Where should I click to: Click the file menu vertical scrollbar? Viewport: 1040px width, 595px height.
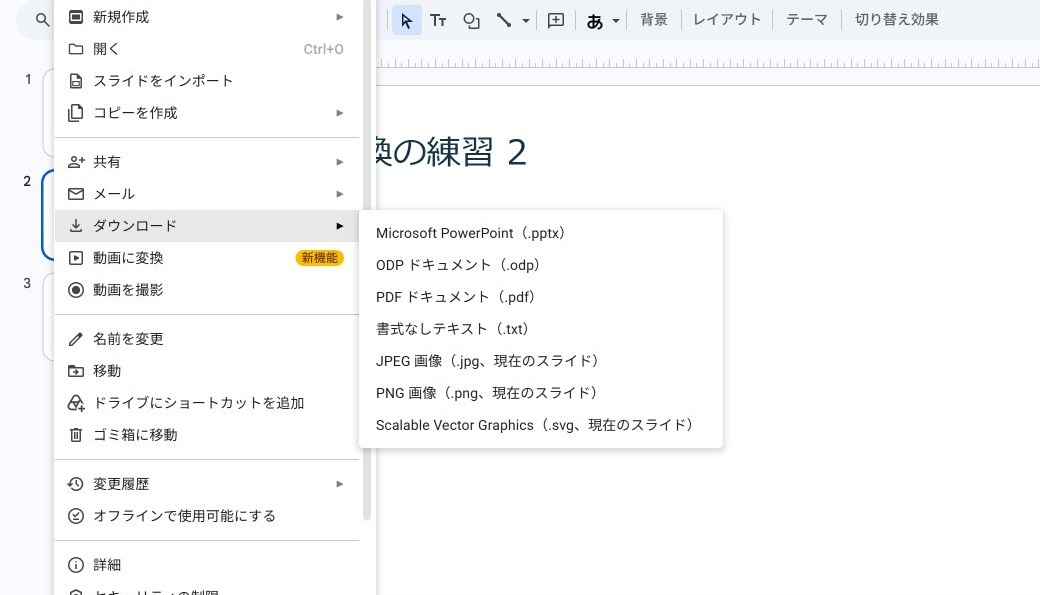pos(367,260)
